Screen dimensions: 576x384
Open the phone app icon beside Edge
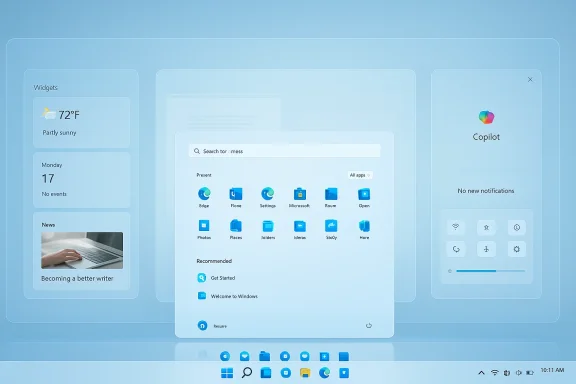(236, 194)
